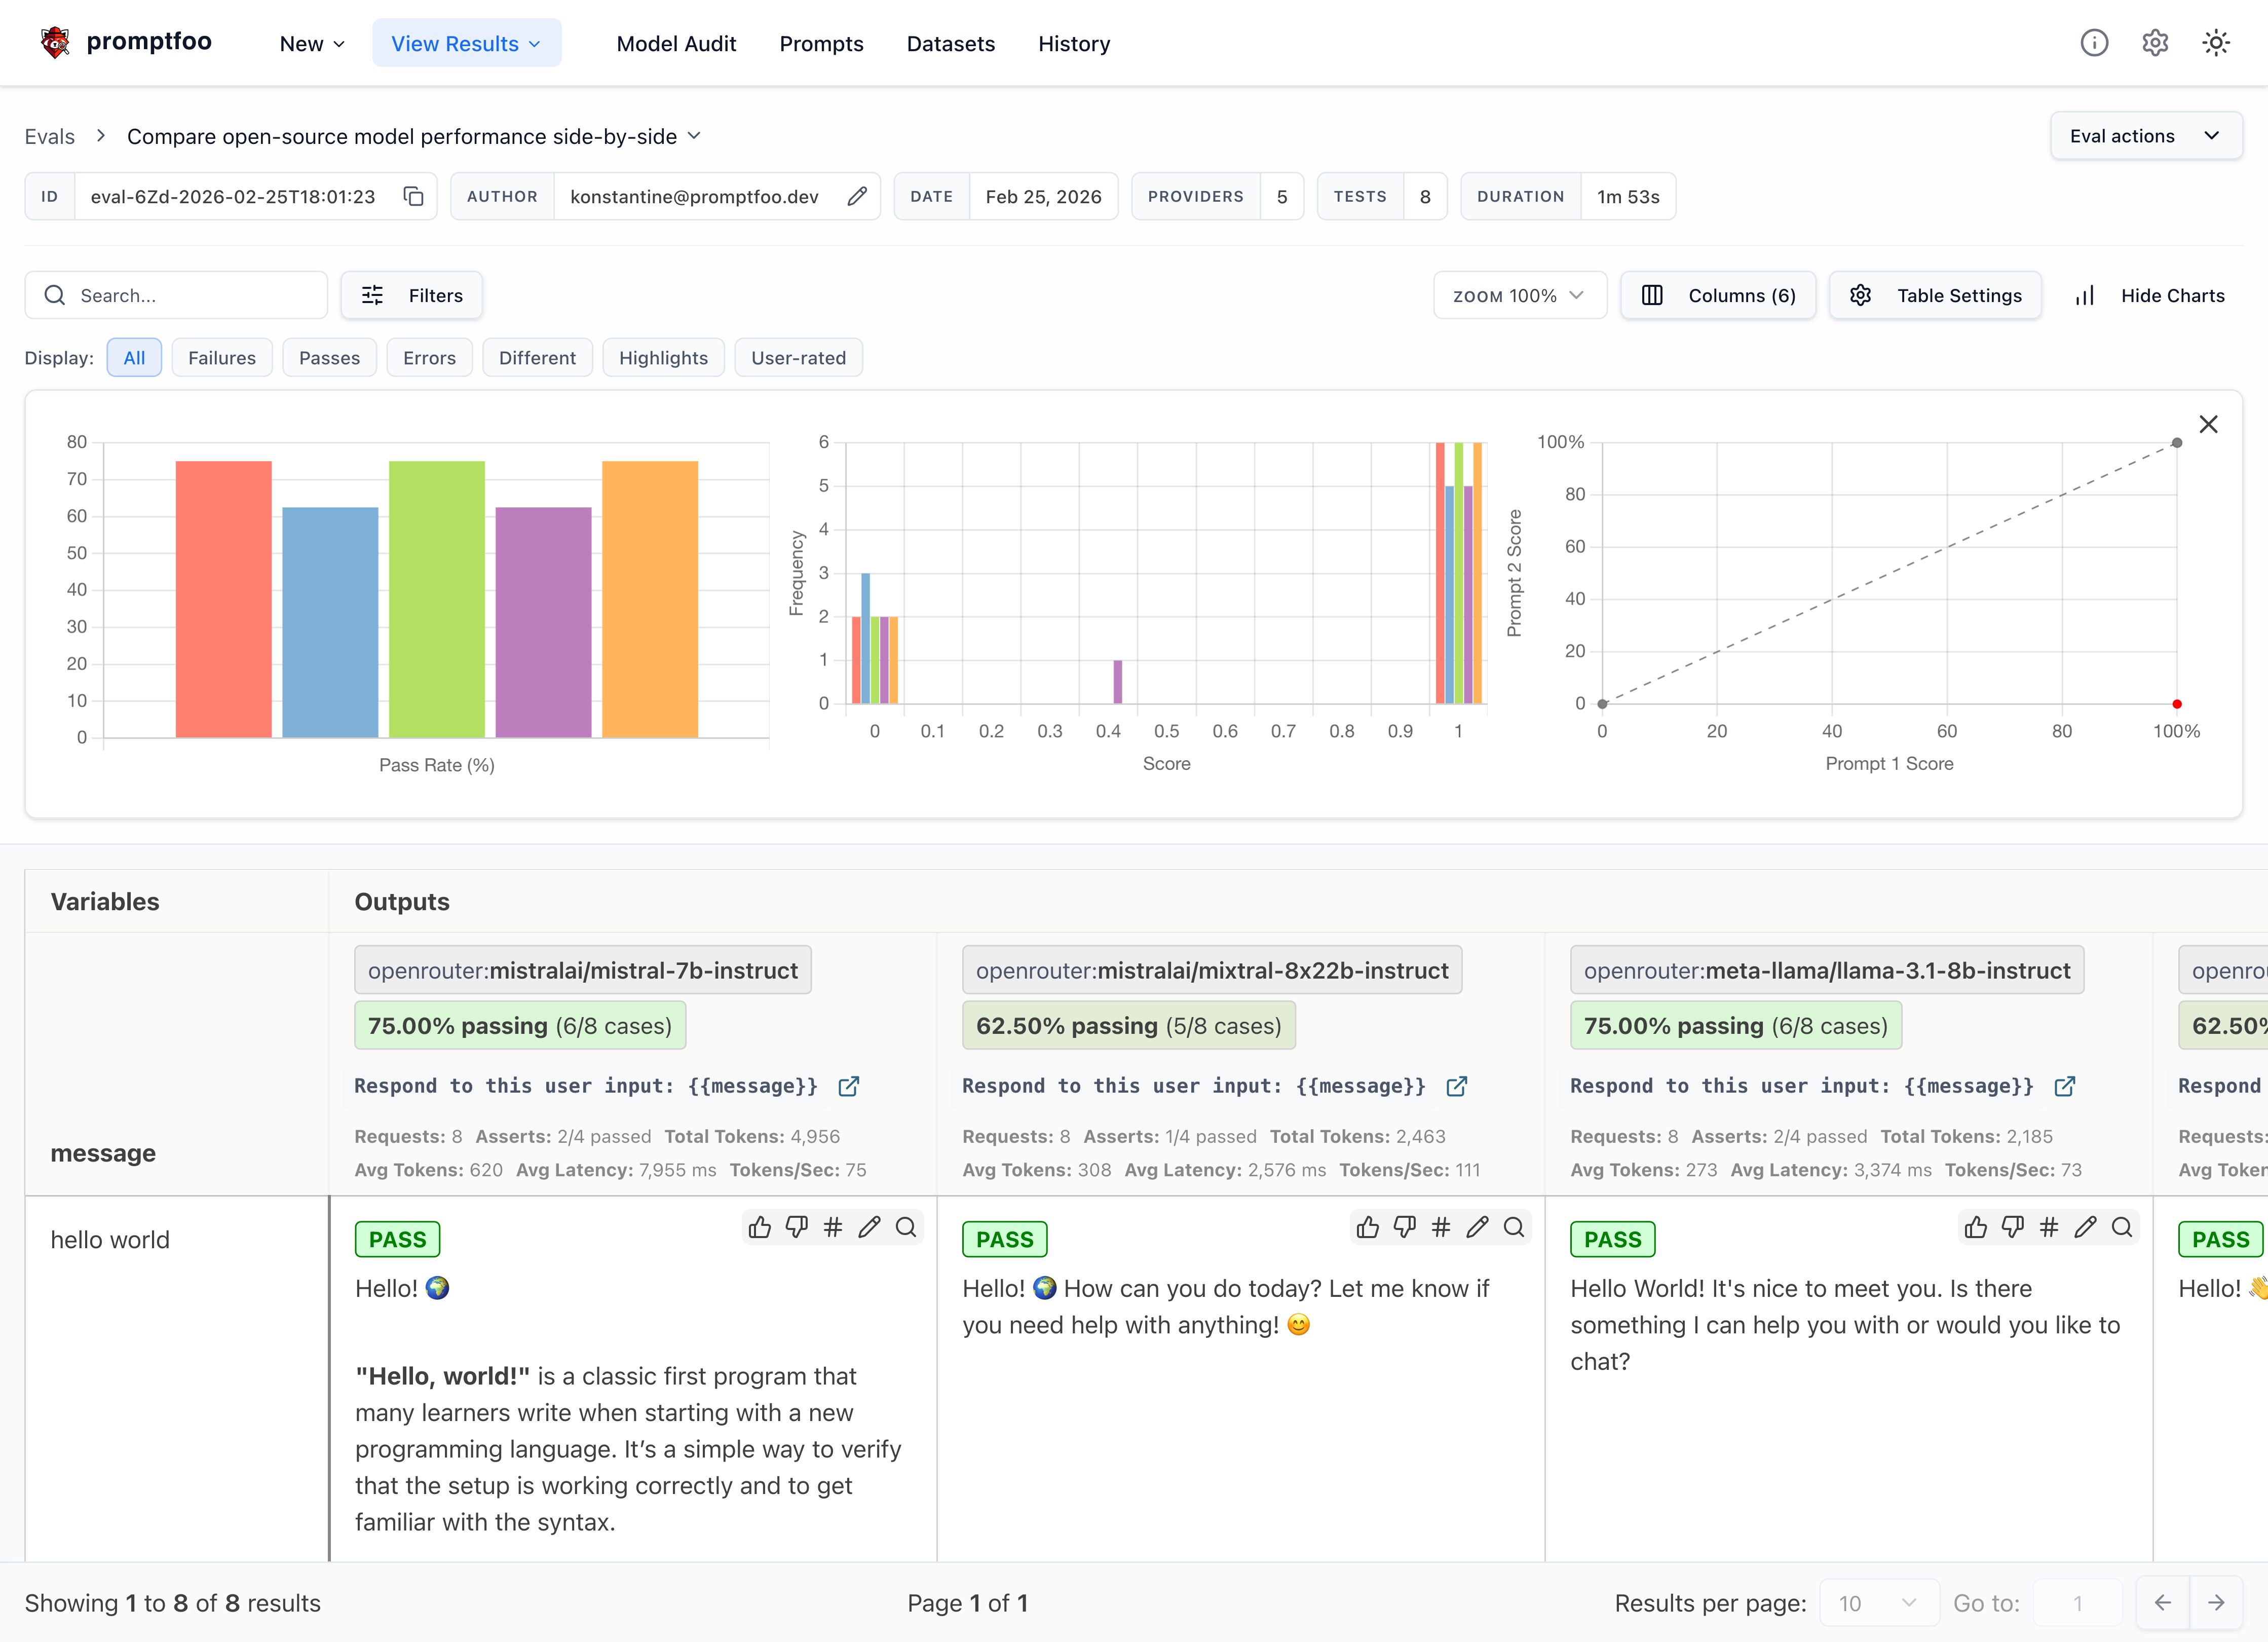This screenshot has width=2268, height=1642.
Task: Open the prompt link under mistral-7b-instruct
Action: [848, 1086]
